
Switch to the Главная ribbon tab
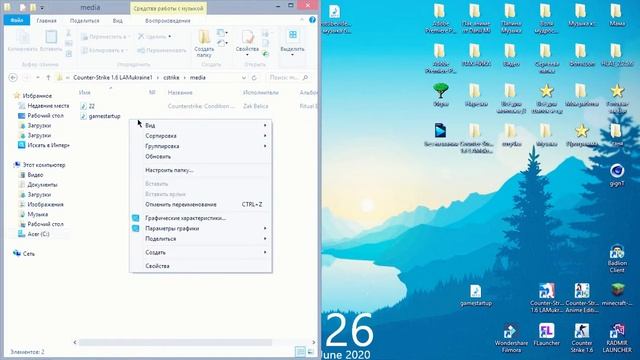tap(46, 20)
